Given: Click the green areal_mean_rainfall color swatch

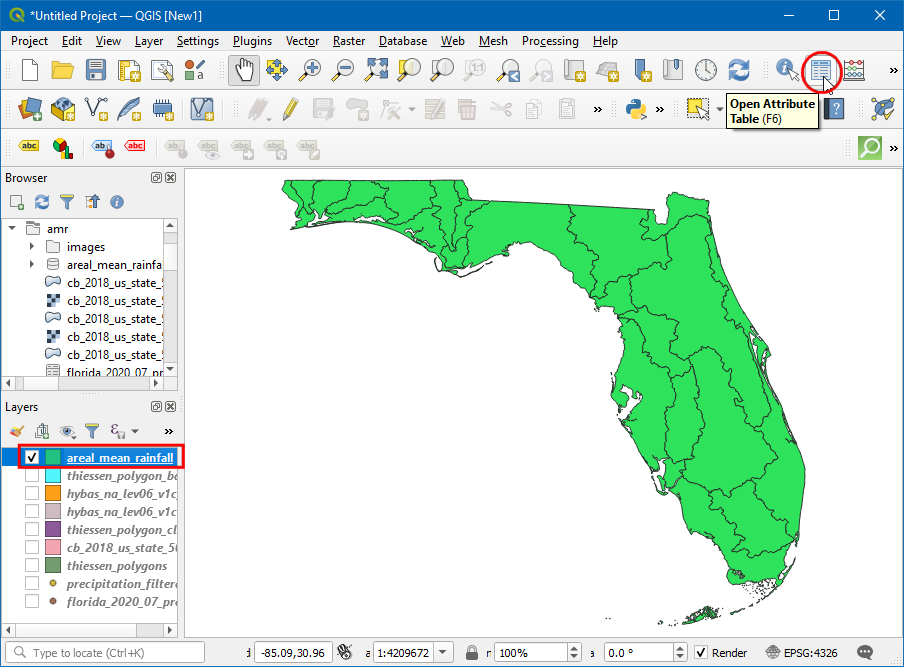Looking at the screenshot, I should pos(53,457).
